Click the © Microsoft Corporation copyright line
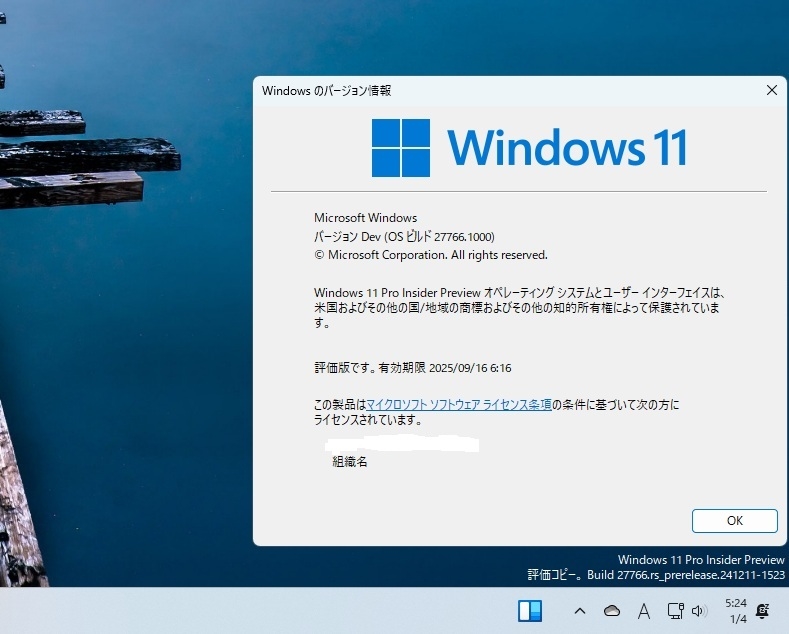 tap(431, 255)
